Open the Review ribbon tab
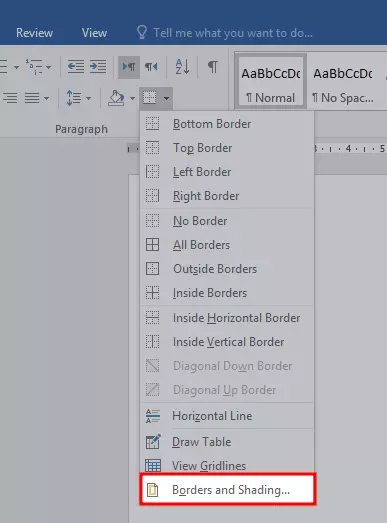Viewport: 387px width, 523px height. (34, 33)
